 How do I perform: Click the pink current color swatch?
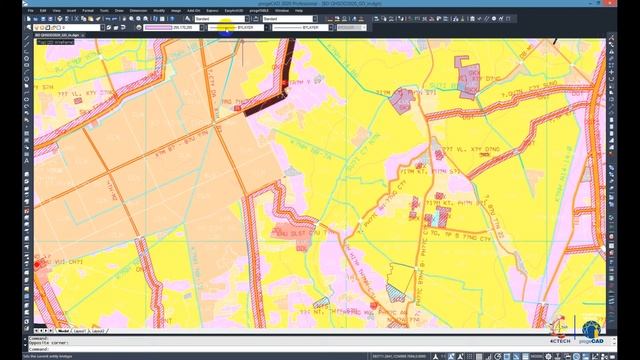(158, 27)
